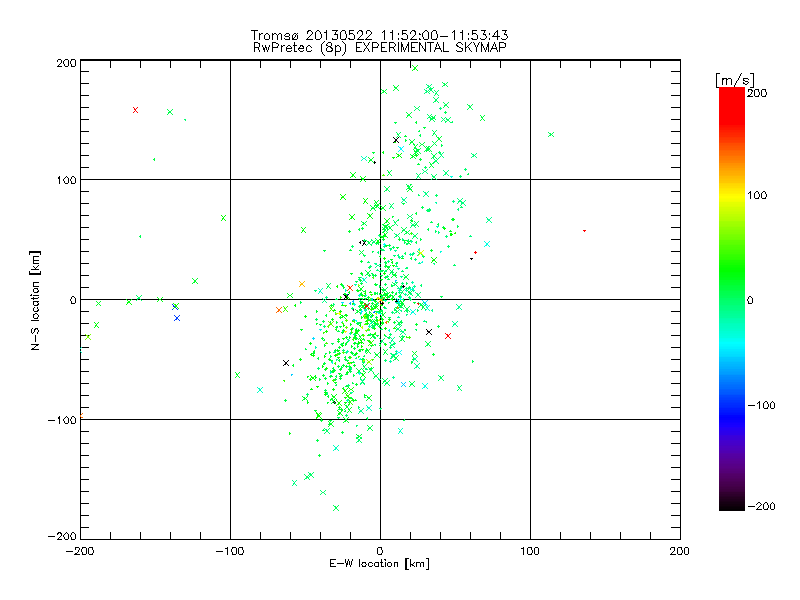Select the '[m/s]' colorbar unit label
The height and width of the screenshot is (600, 800).
(735, 80)
